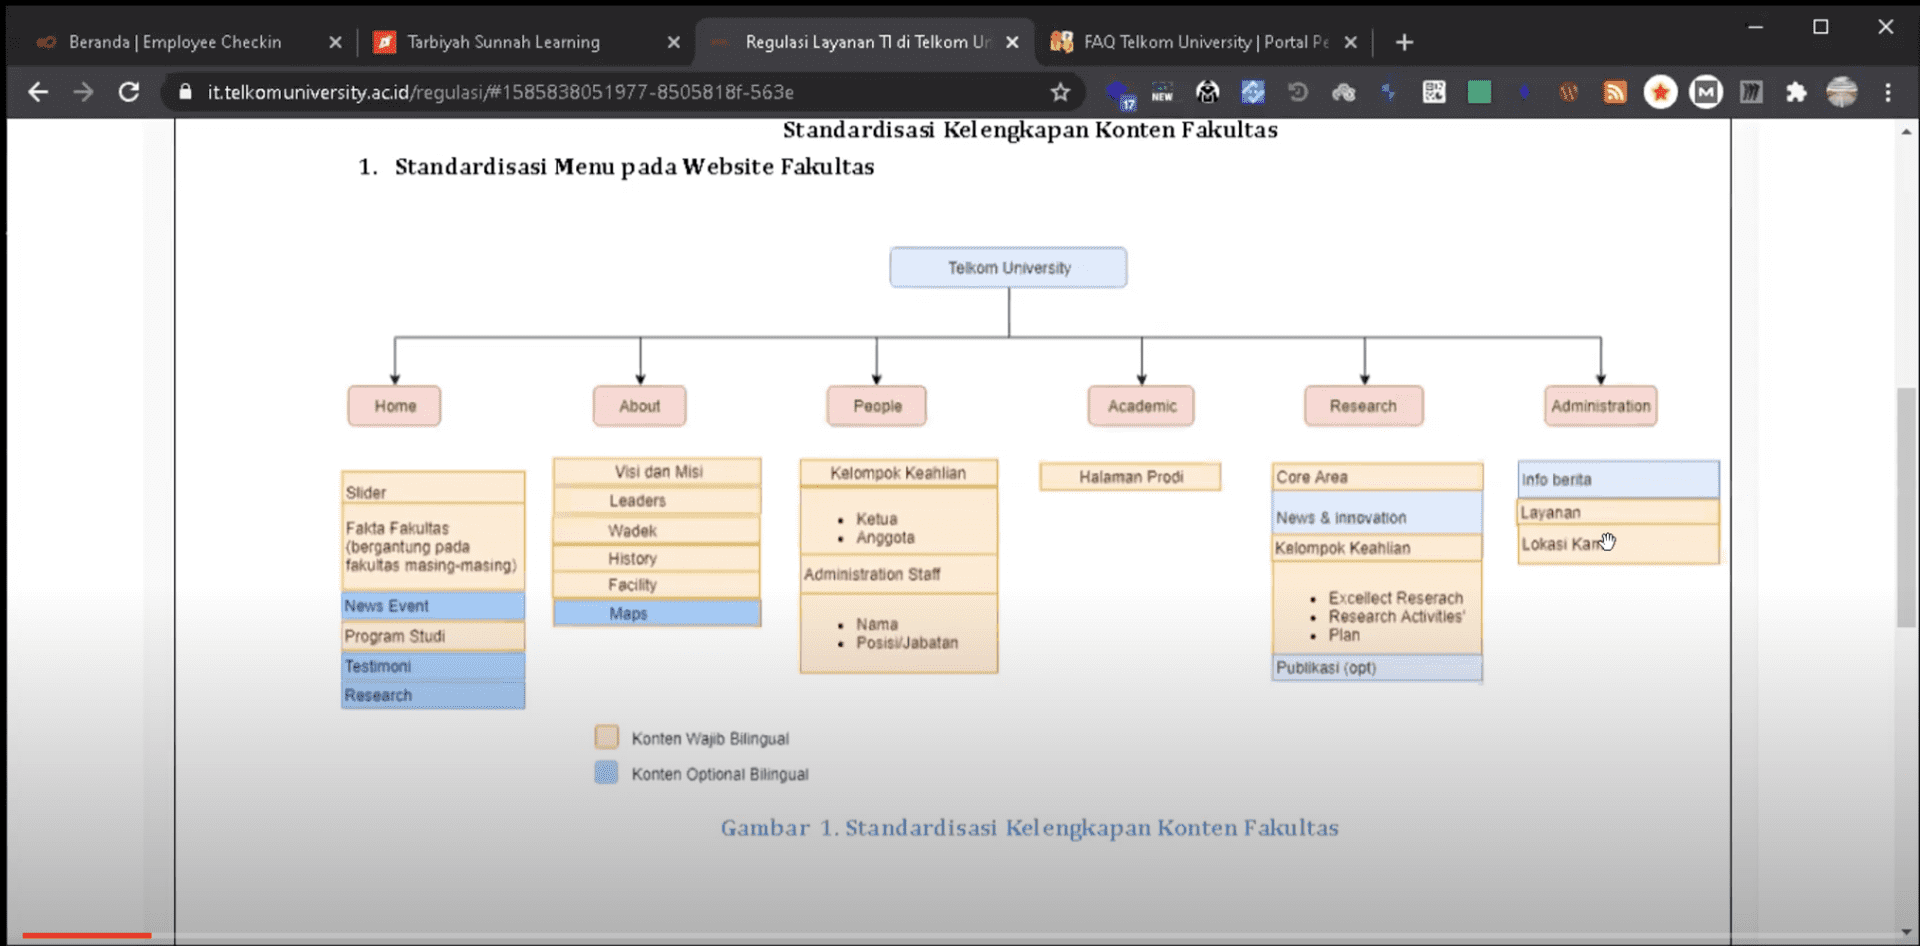1920x946 pixels.
Task: Open the round brown extension icon
Action: pyautogui.click(x=1568, y=92)
